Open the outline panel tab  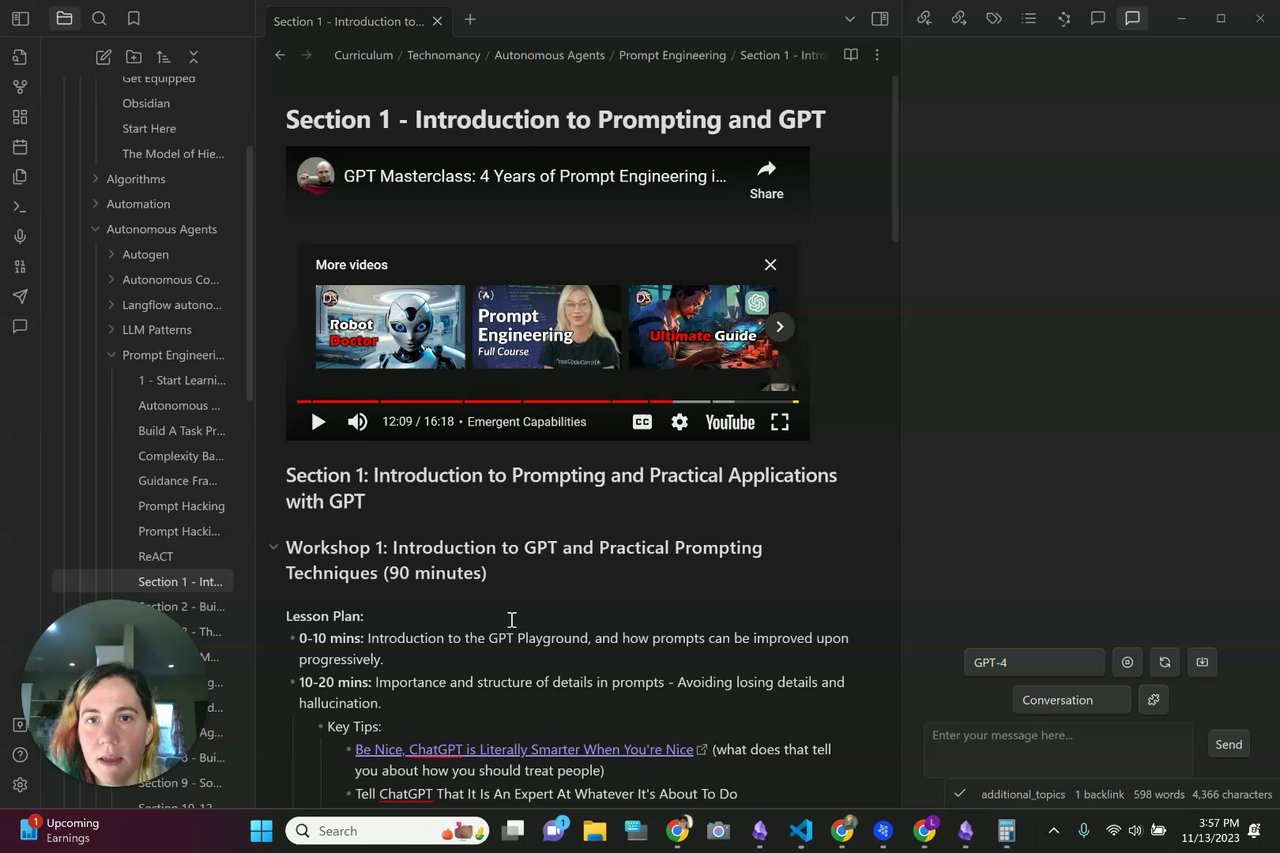[1028, 18]
